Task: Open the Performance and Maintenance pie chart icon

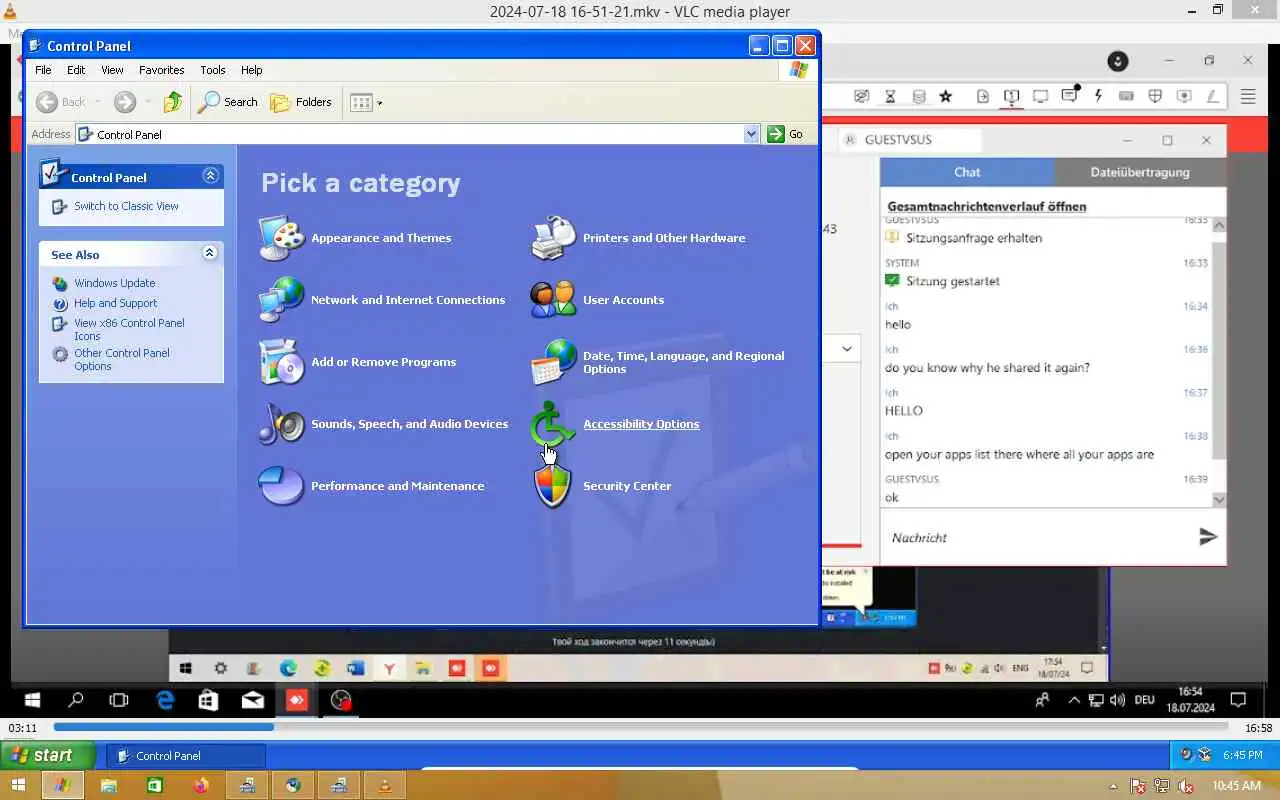Action: click(x=282, y=486)
